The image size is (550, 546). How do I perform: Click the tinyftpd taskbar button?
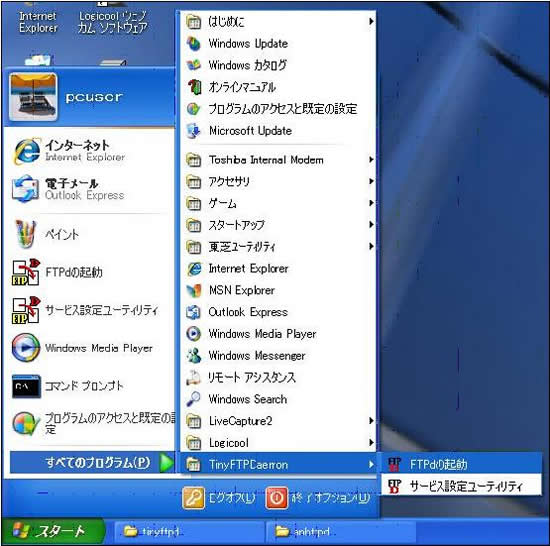click(189, 532)
